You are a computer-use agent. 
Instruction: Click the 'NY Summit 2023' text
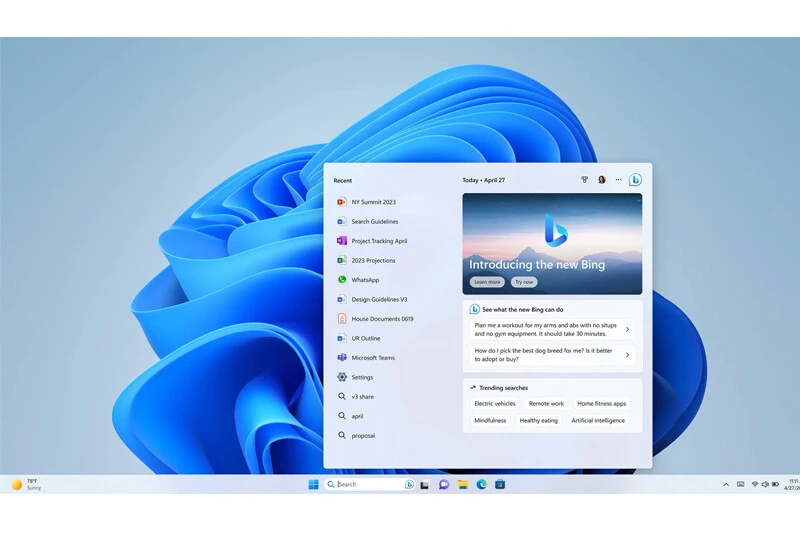pyautogui.click(x=373, y=202)
